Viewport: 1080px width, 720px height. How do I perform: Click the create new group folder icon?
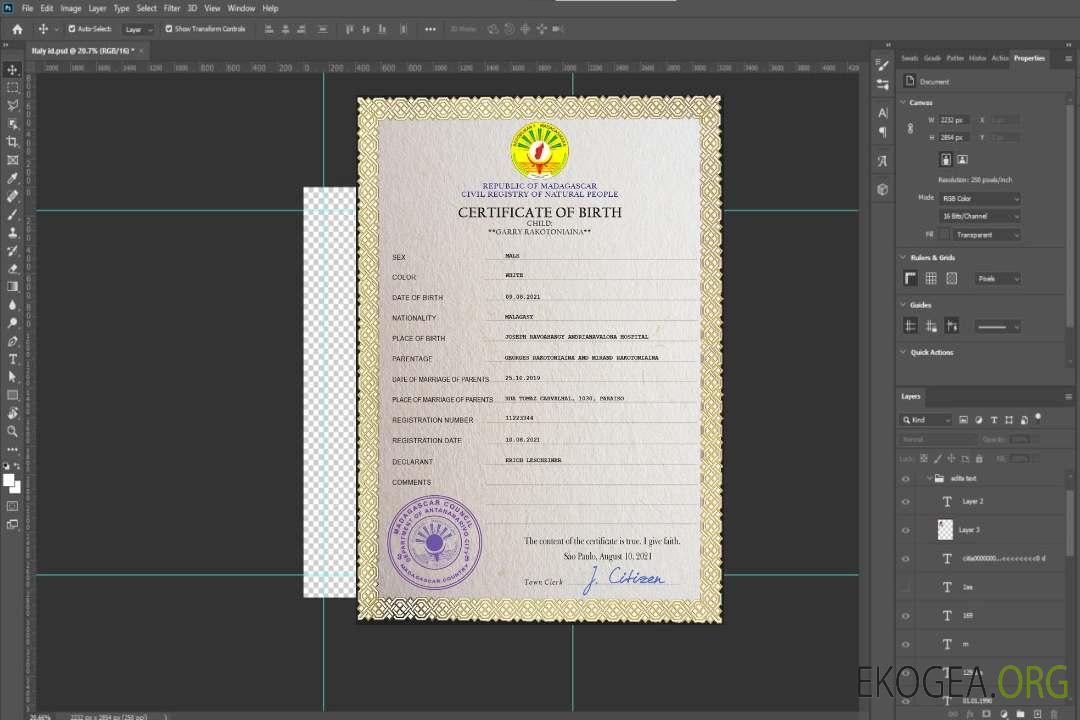click(x=1020, y=714)
